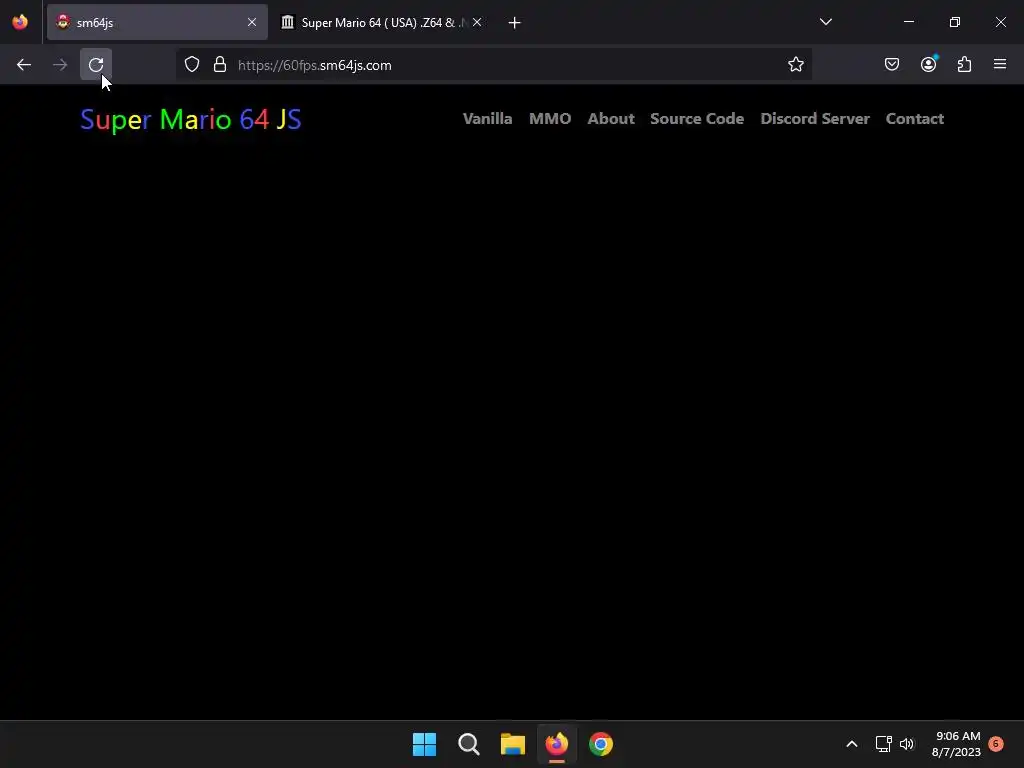Viewport: 1024px width, 768px height.
Task: Open the Firefox account menu
Action: coord(928,65)
